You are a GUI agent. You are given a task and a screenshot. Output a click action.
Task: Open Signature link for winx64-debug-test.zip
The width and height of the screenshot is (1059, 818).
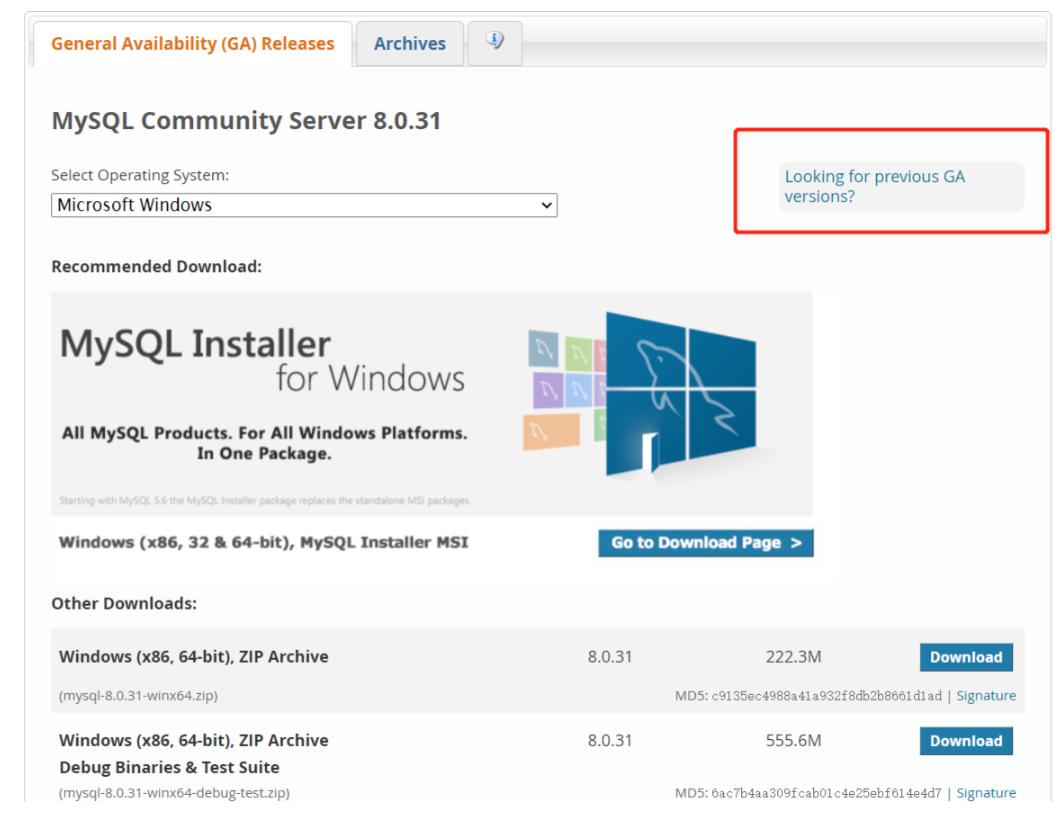point(985,793)
